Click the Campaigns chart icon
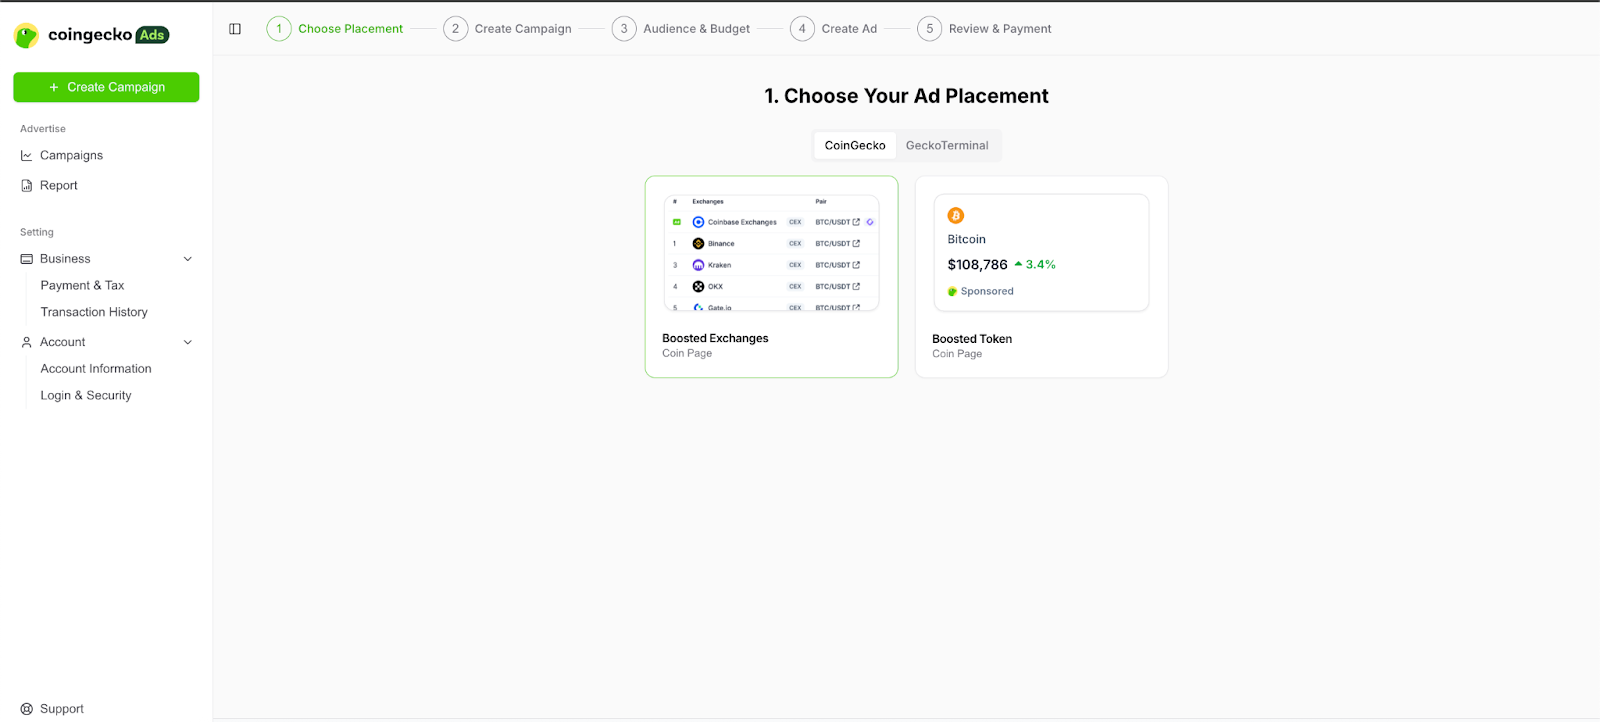The image size is (1600, 722). (27, 156)
